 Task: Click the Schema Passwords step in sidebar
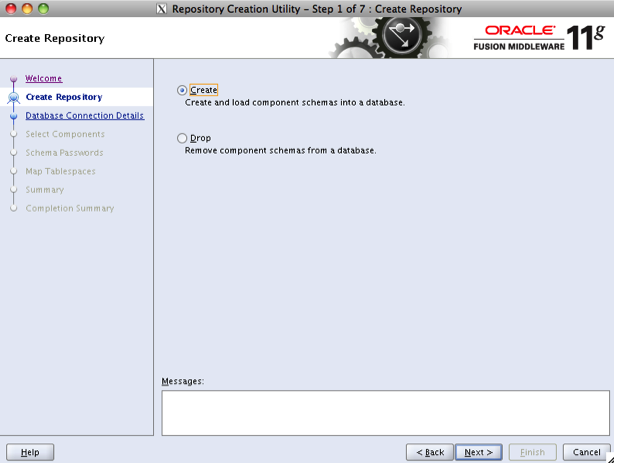(x=64, y=153)
